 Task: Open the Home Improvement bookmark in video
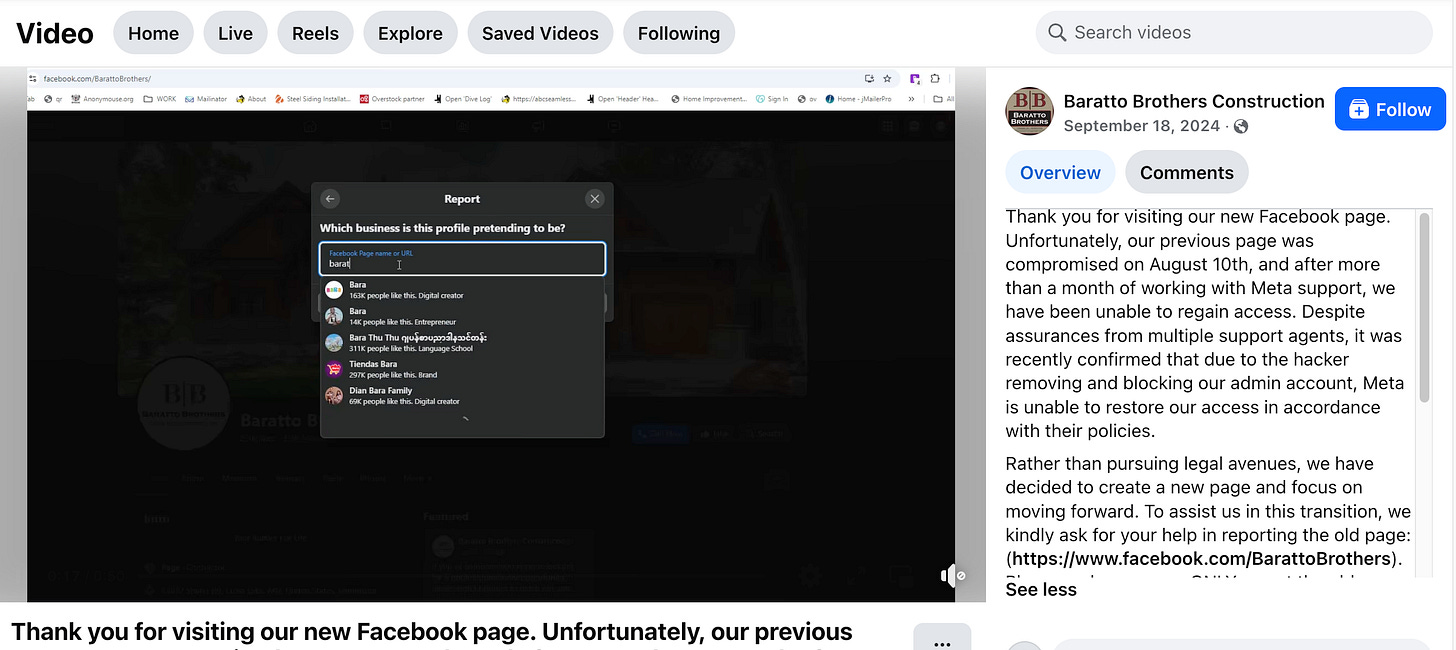[x=709, y=99]
